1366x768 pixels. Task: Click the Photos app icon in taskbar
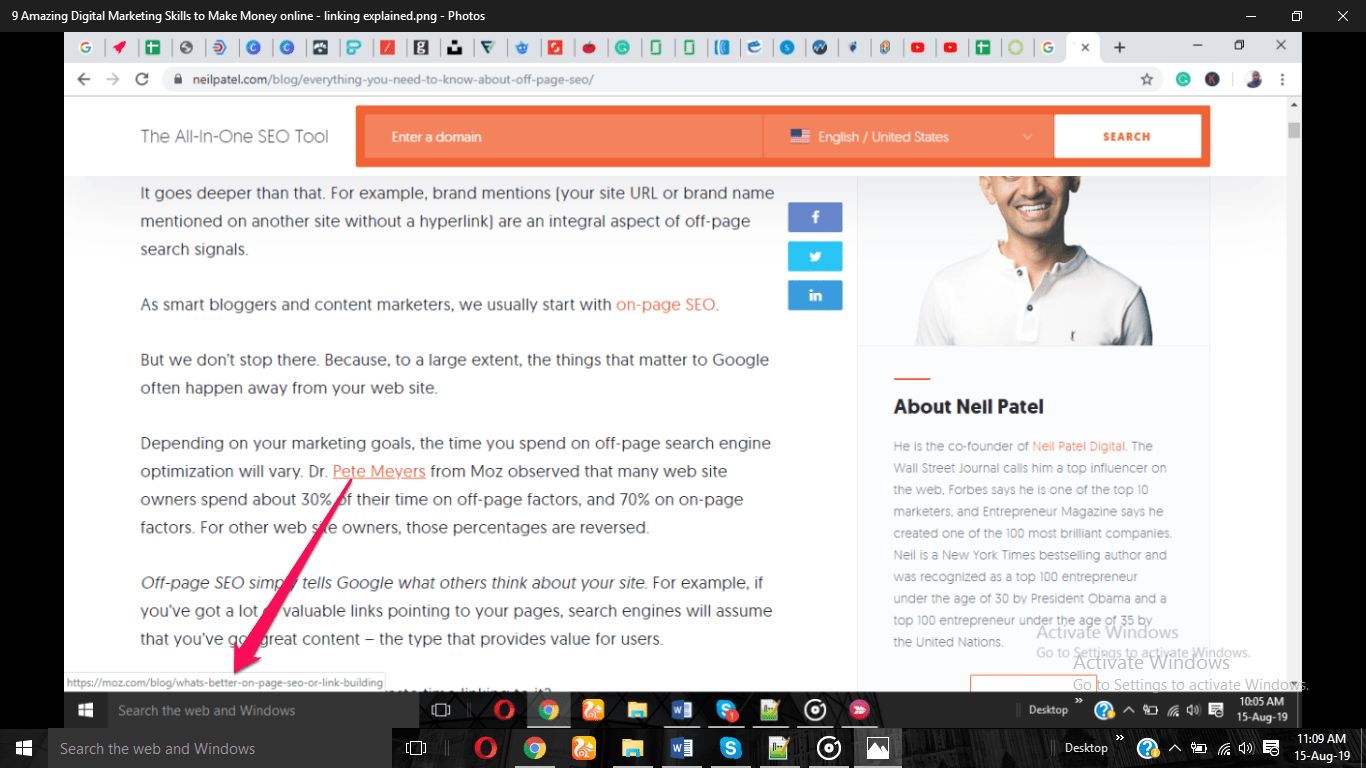point(877,748)
